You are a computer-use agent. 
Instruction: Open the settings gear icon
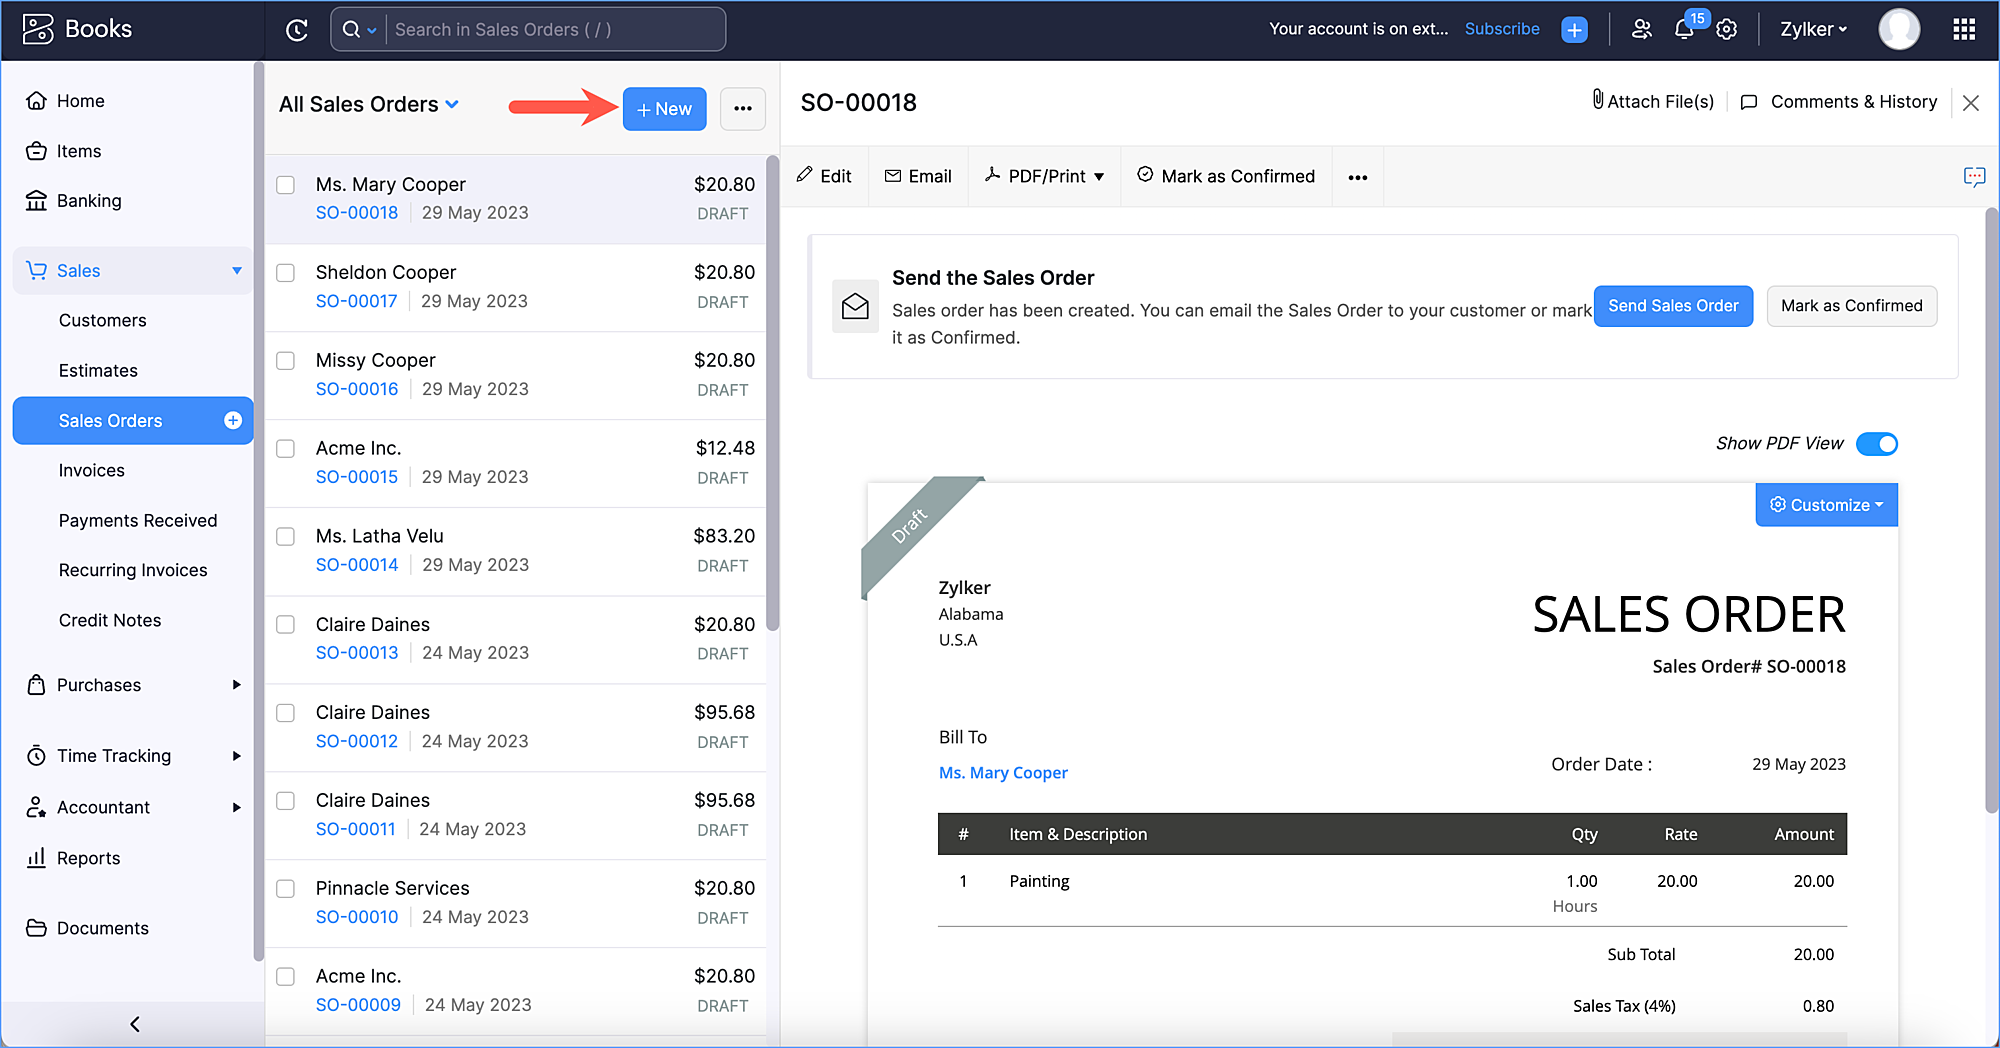point(1727,30)
